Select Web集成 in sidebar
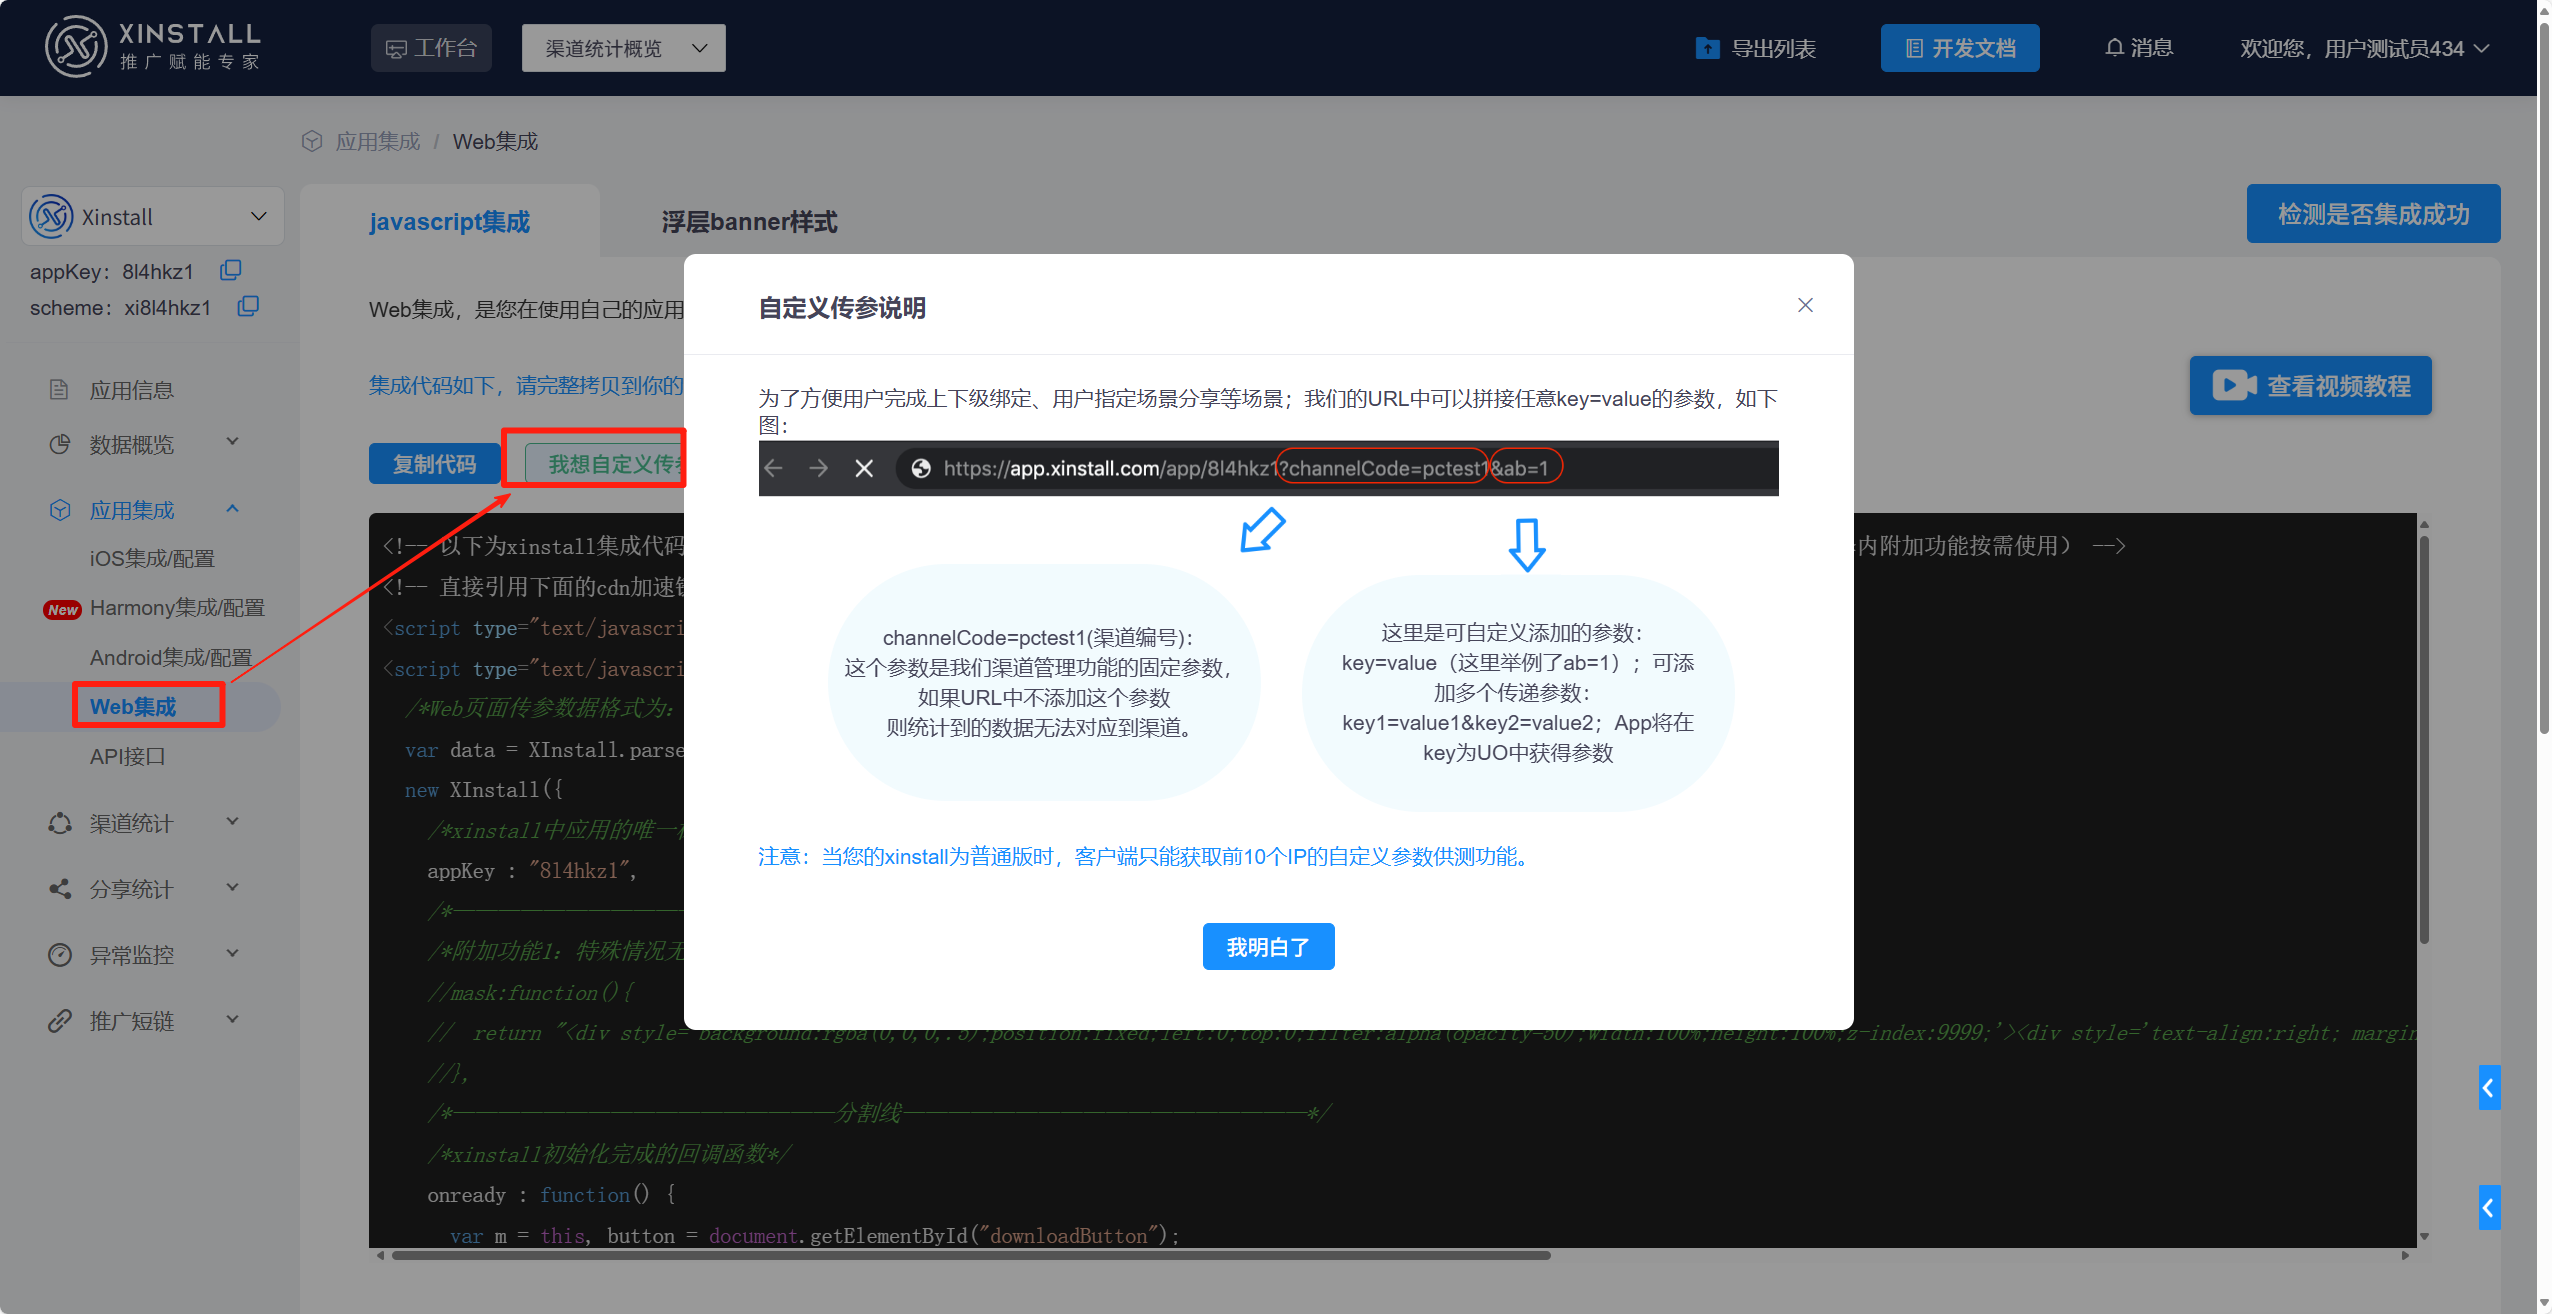The height and width of the screenshot is (1314, 2552). 133,706
